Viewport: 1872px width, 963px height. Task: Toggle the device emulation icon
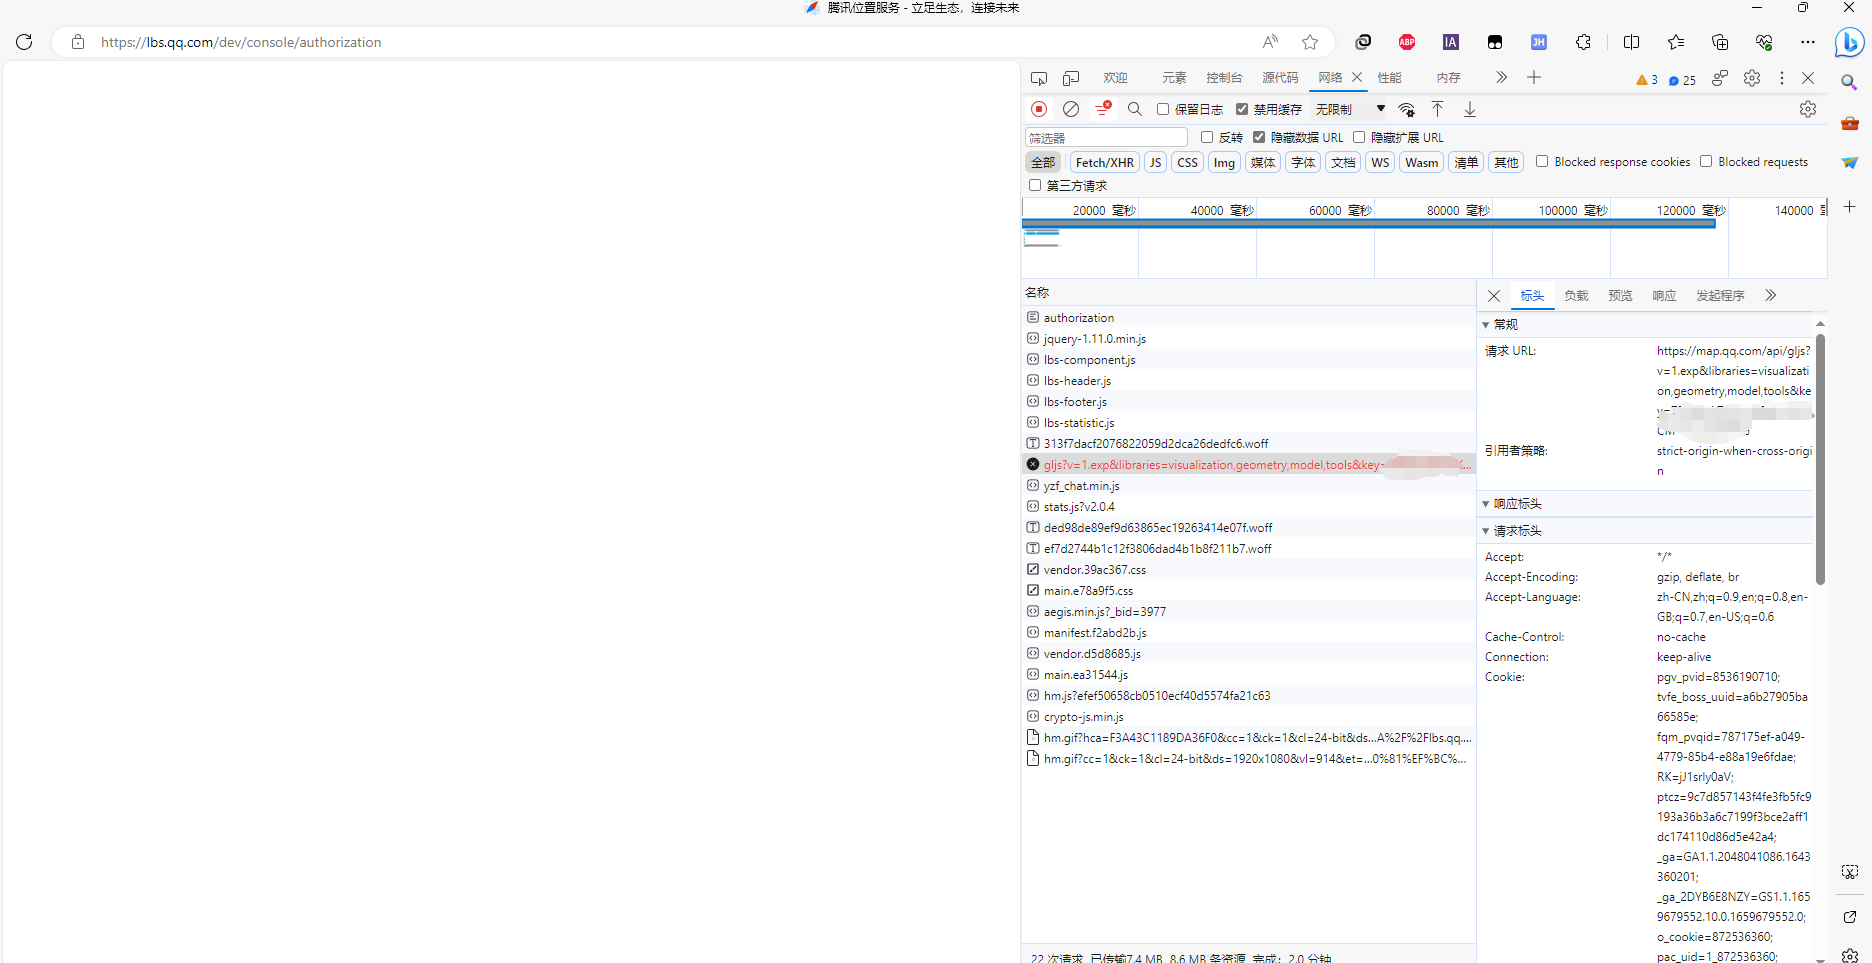(x=1071, y=78)
